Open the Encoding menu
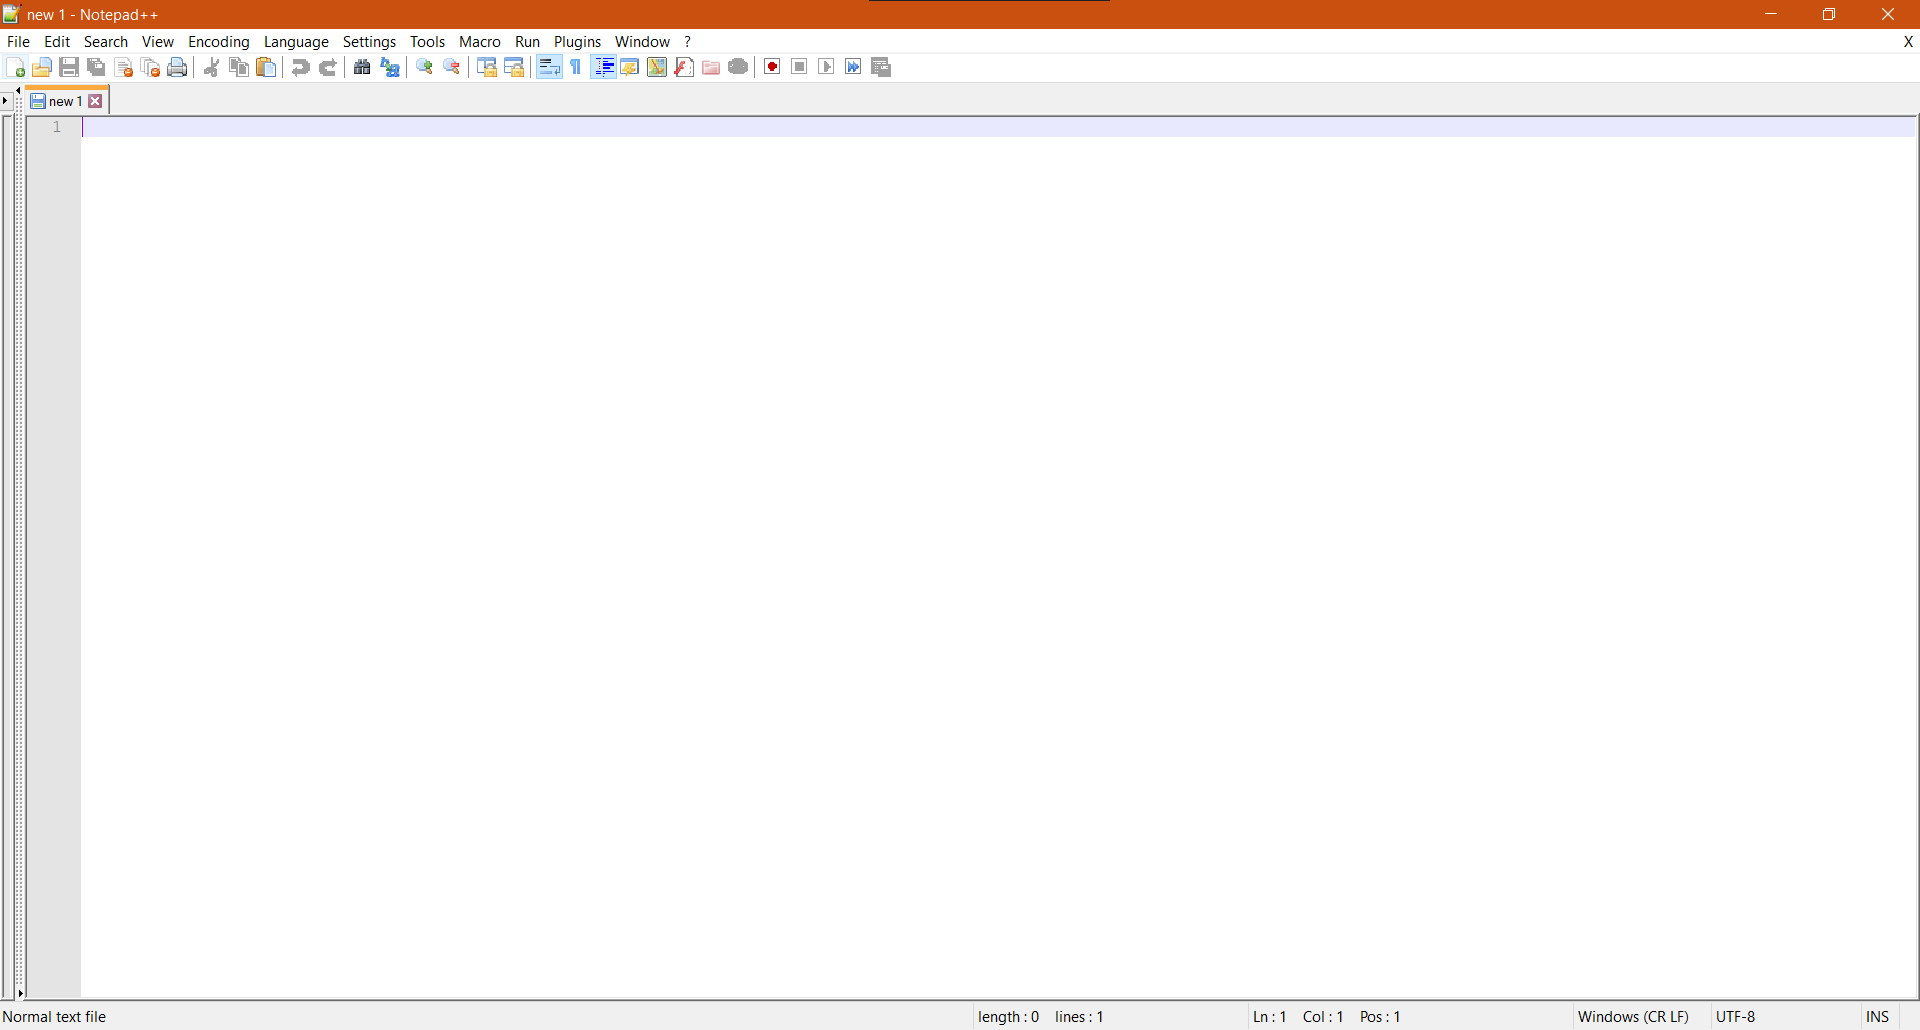Viewport: 1920px width, 1030px height. tap(219, 41)
